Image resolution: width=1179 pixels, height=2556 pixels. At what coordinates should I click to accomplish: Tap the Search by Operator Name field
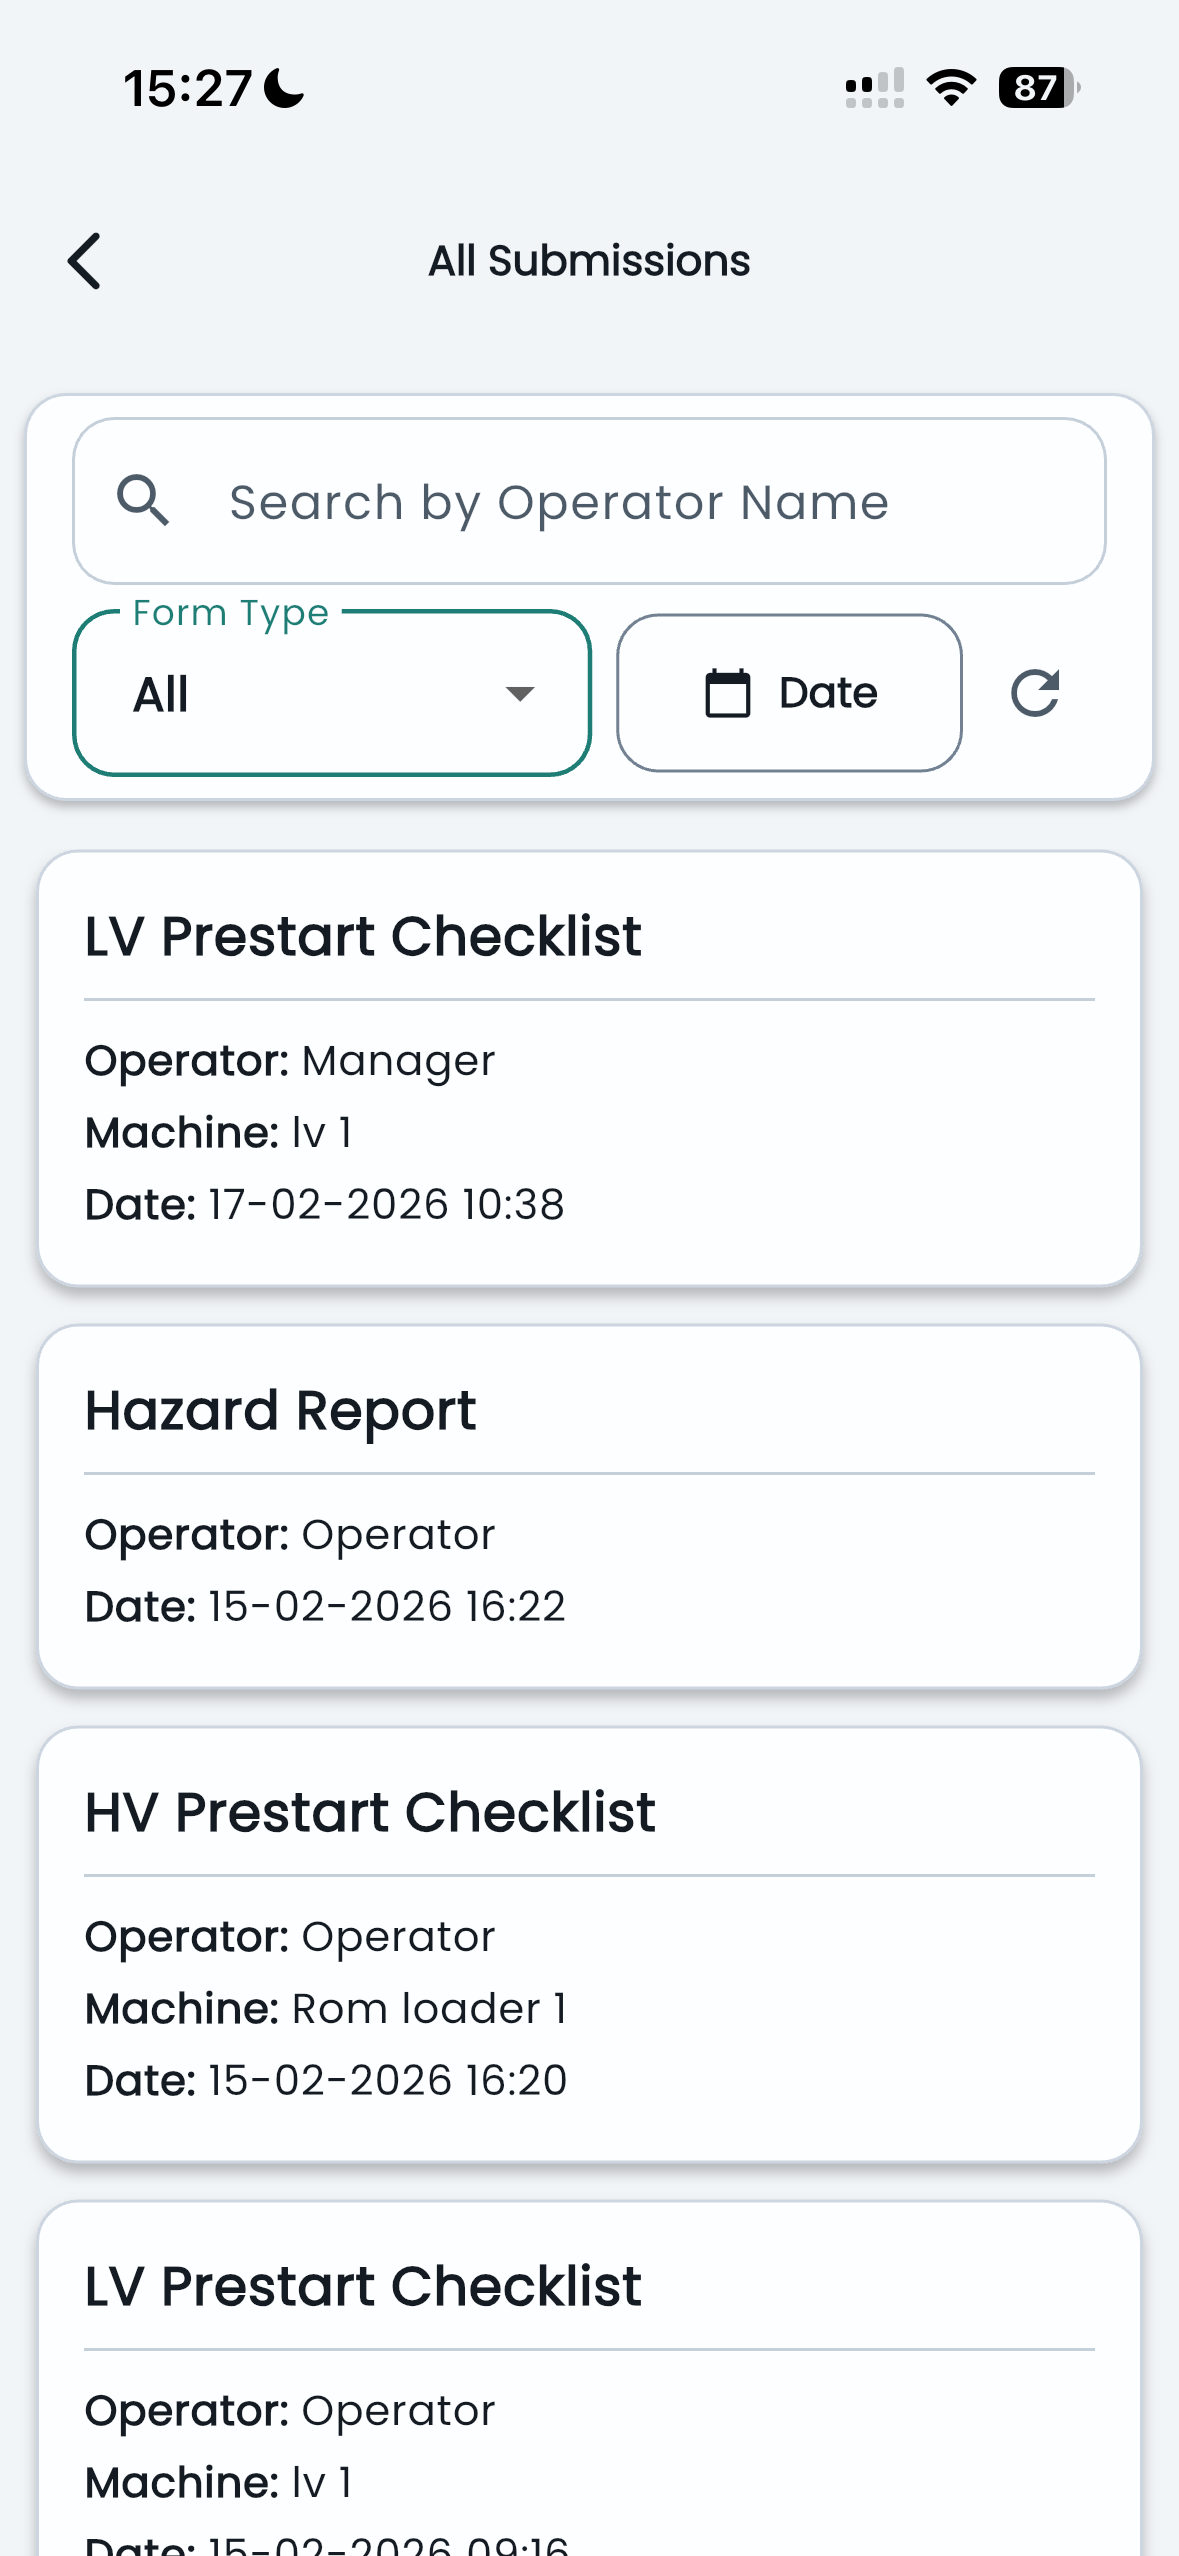(589, 501)
